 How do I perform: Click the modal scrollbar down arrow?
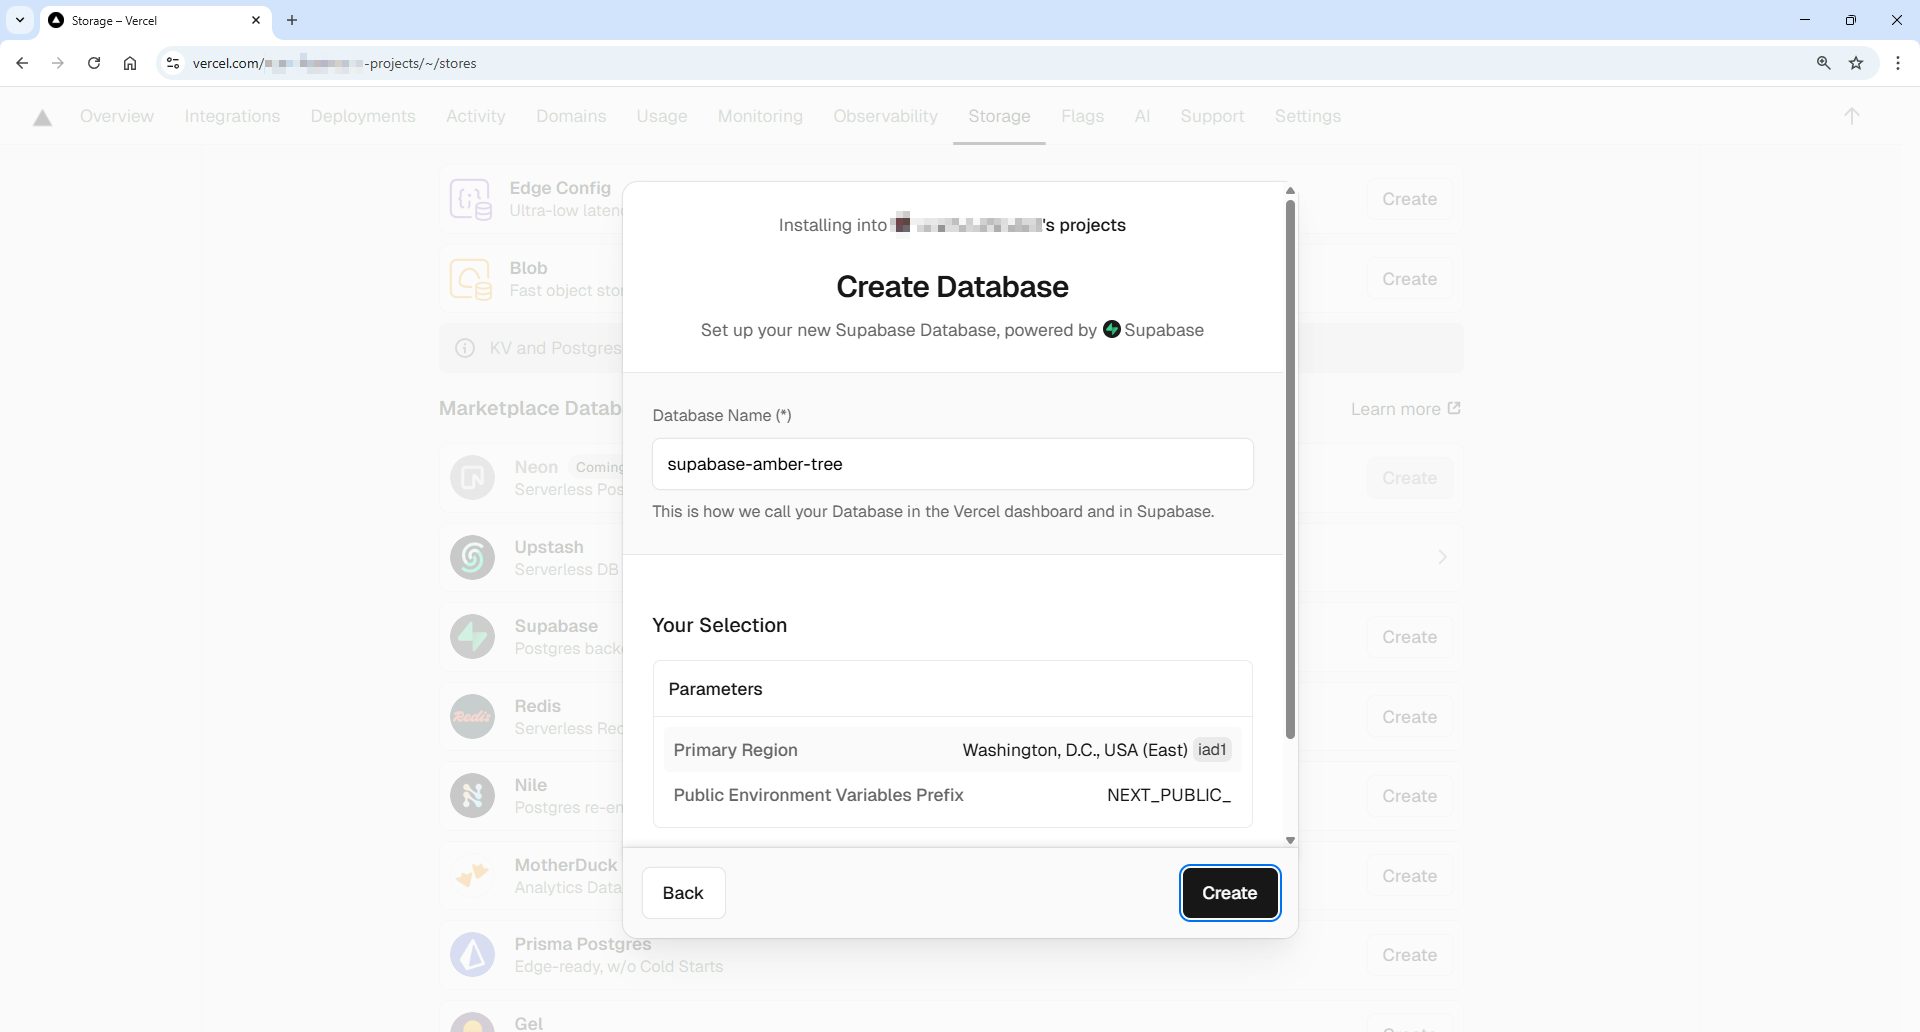click(x=1289, y=840)
